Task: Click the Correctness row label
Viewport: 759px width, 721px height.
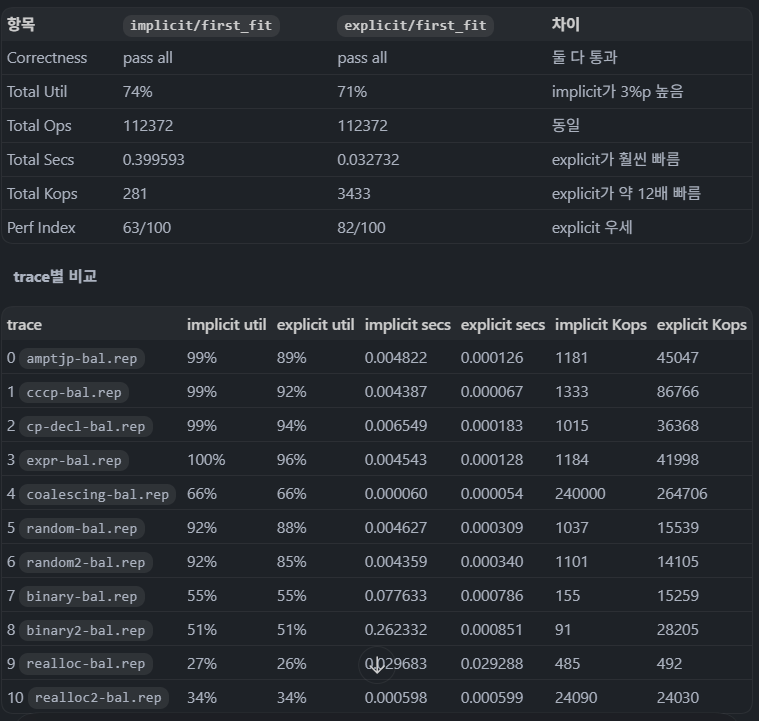Action: 47,58
